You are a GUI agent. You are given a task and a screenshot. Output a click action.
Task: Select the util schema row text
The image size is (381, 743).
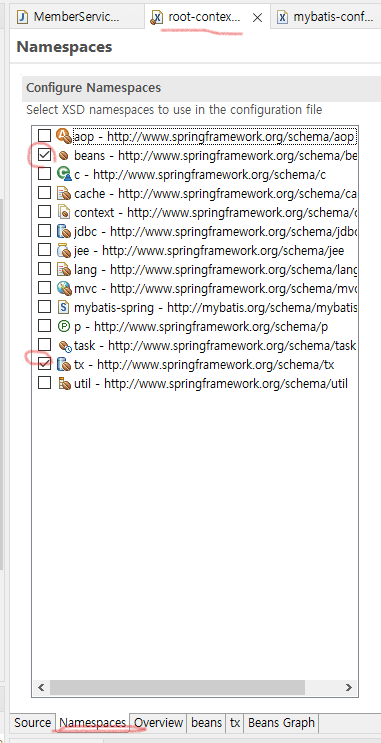(x=211, y=383)
